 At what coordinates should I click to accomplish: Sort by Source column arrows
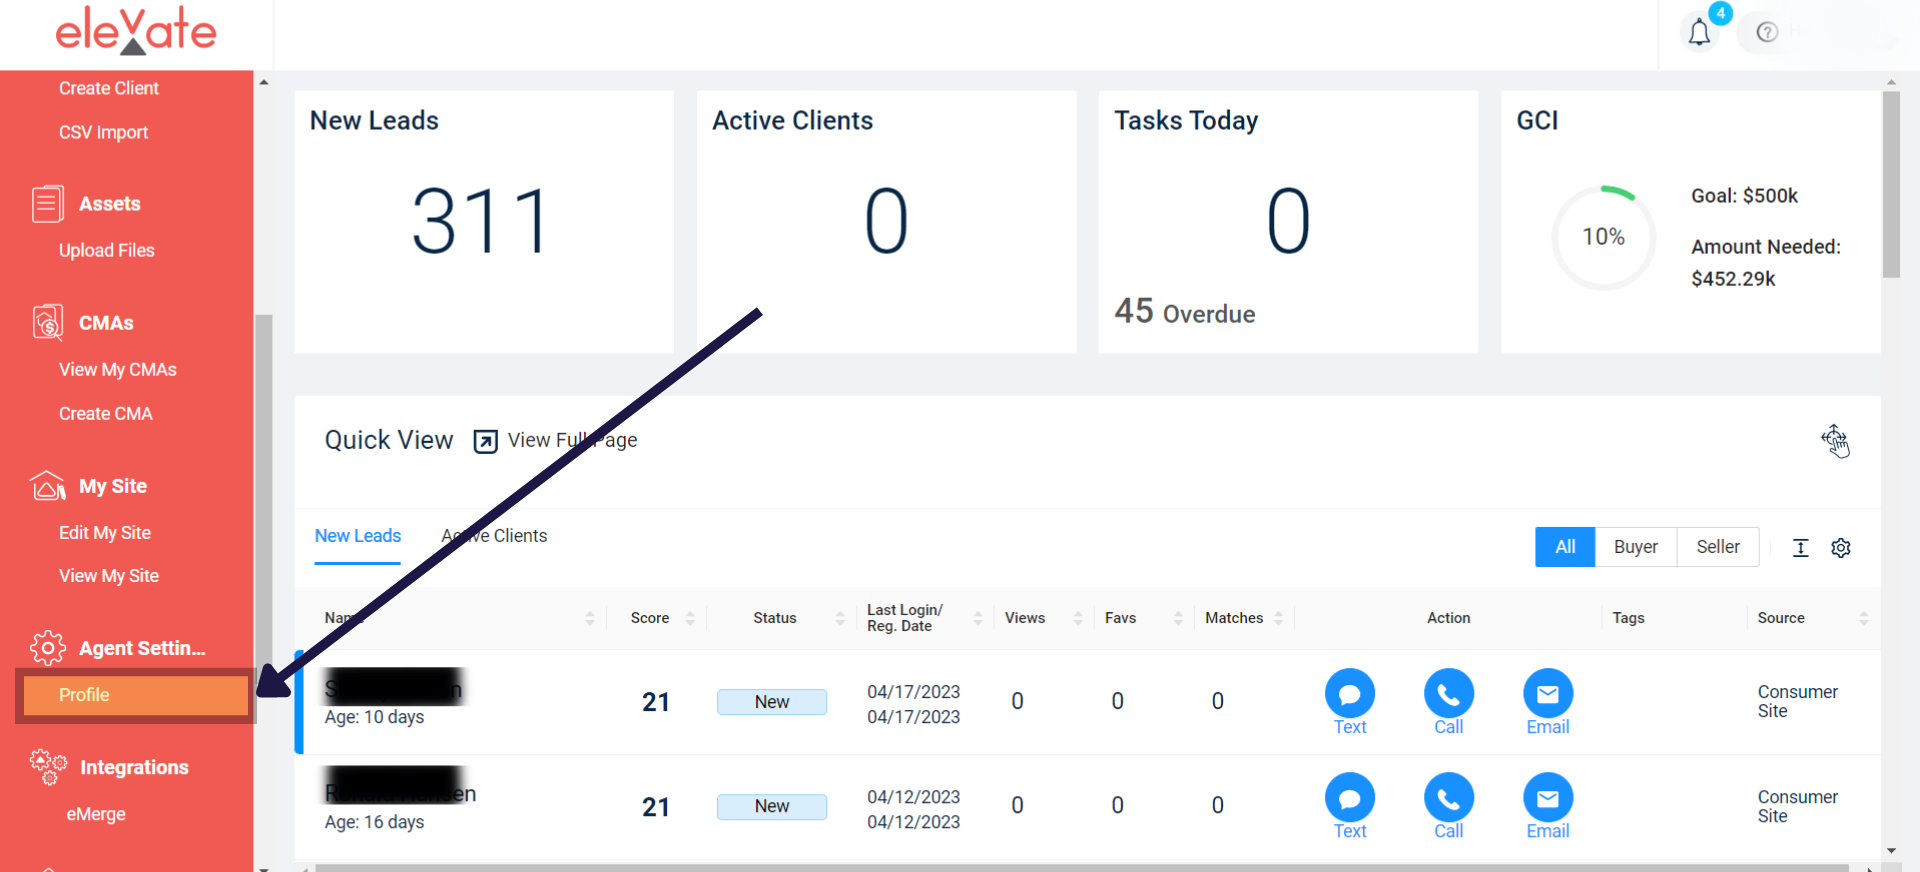pos(1863,618)
